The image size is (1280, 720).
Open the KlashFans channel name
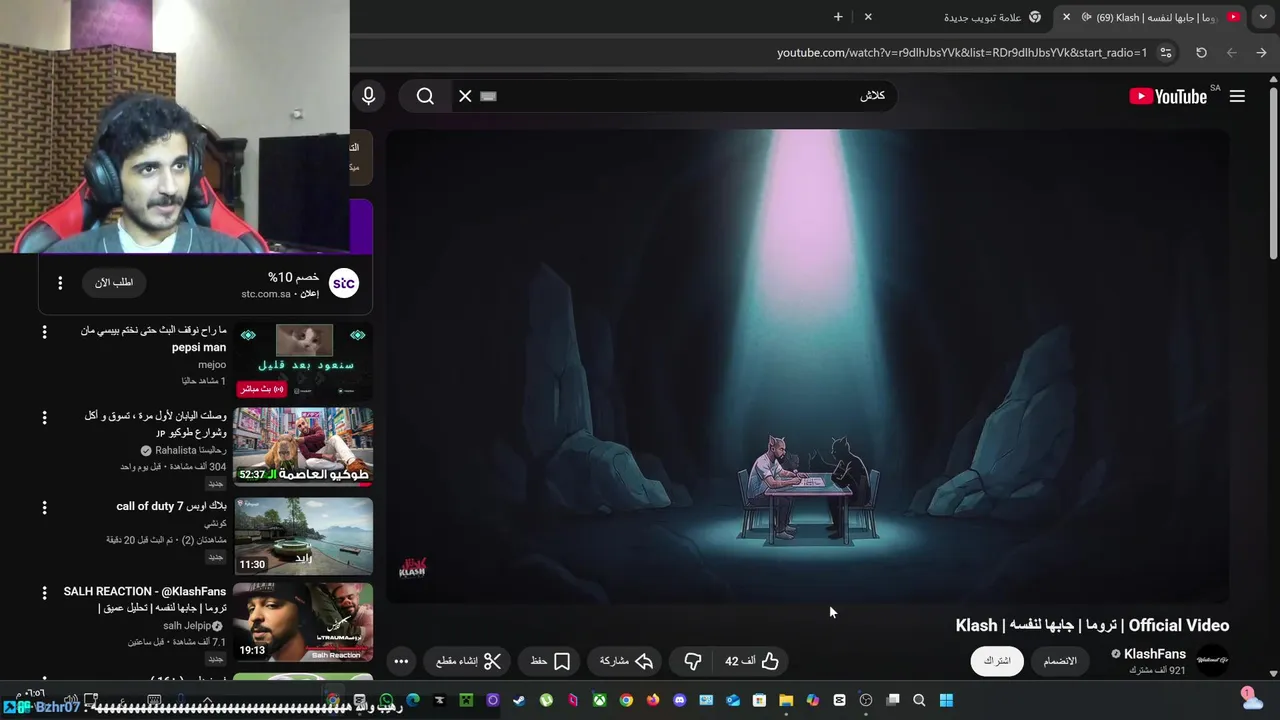(1154, 654)
